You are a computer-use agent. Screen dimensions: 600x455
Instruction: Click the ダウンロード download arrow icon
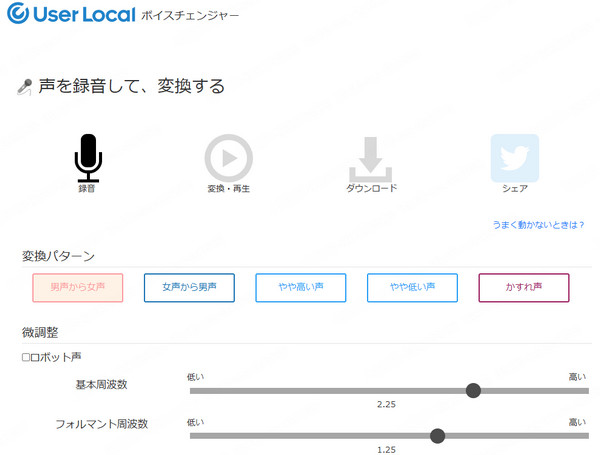370,159
